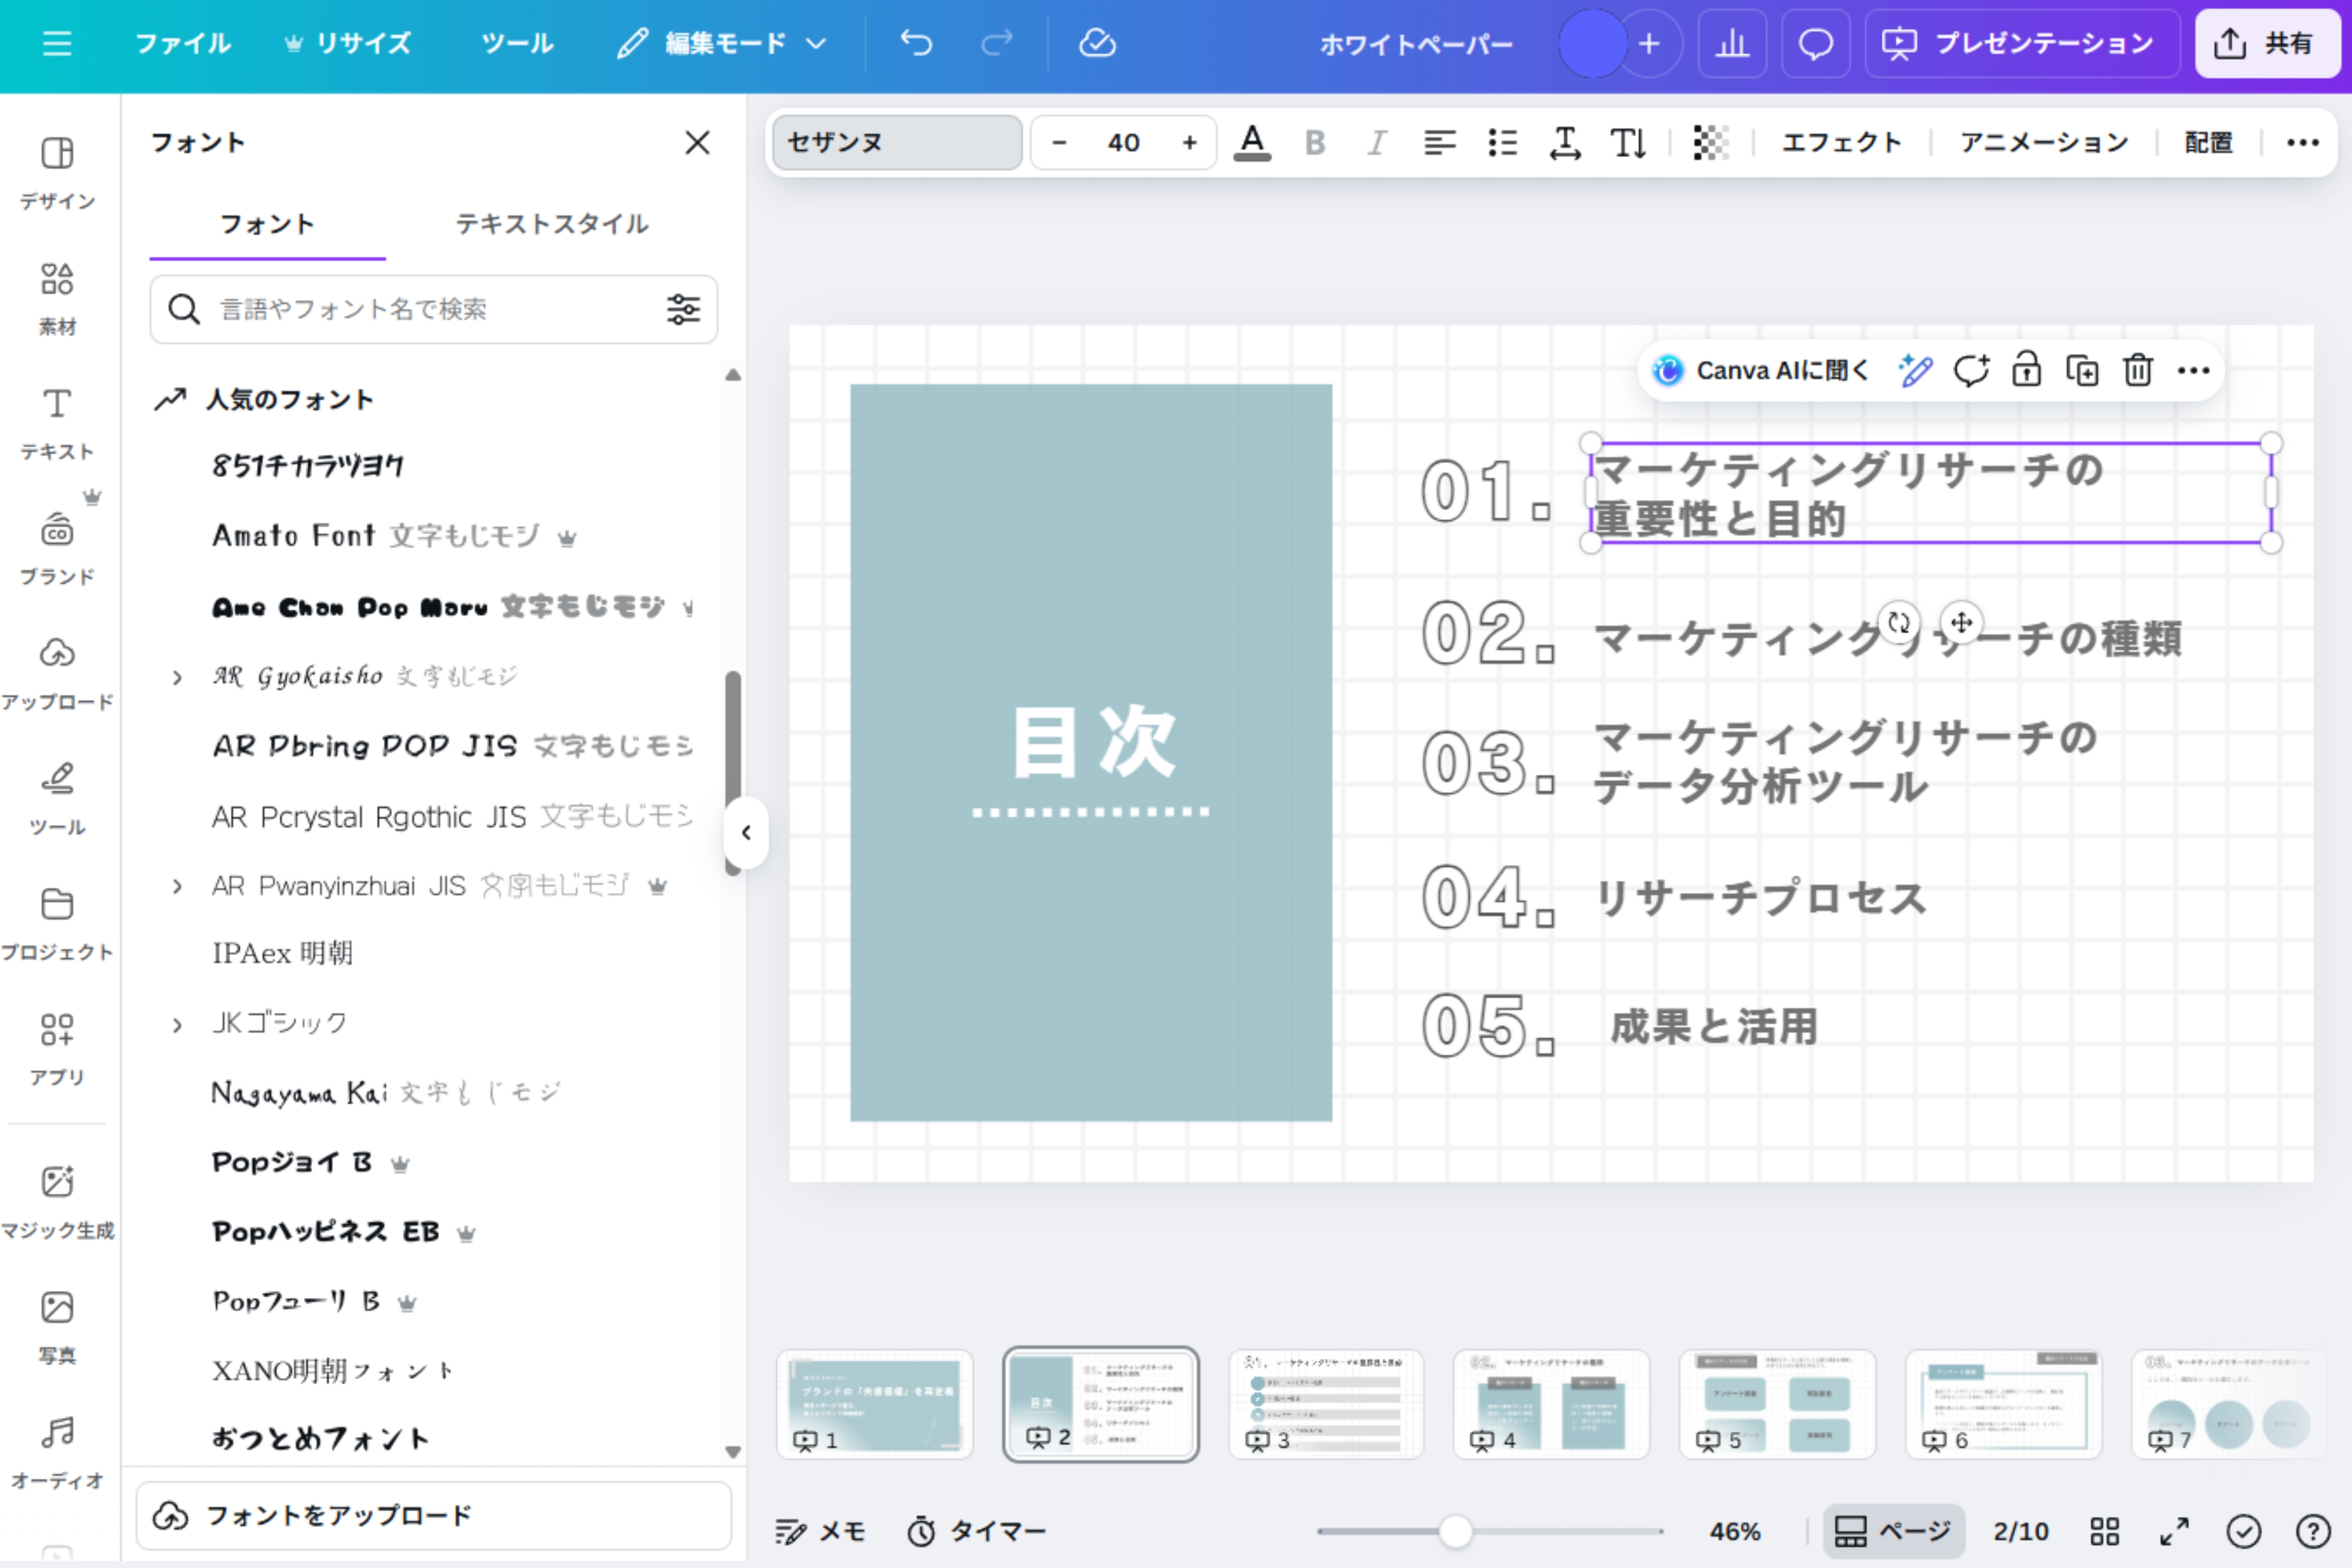
Task: Open the プロジェクト sidebar panel
Action: (x=57, y=923)
